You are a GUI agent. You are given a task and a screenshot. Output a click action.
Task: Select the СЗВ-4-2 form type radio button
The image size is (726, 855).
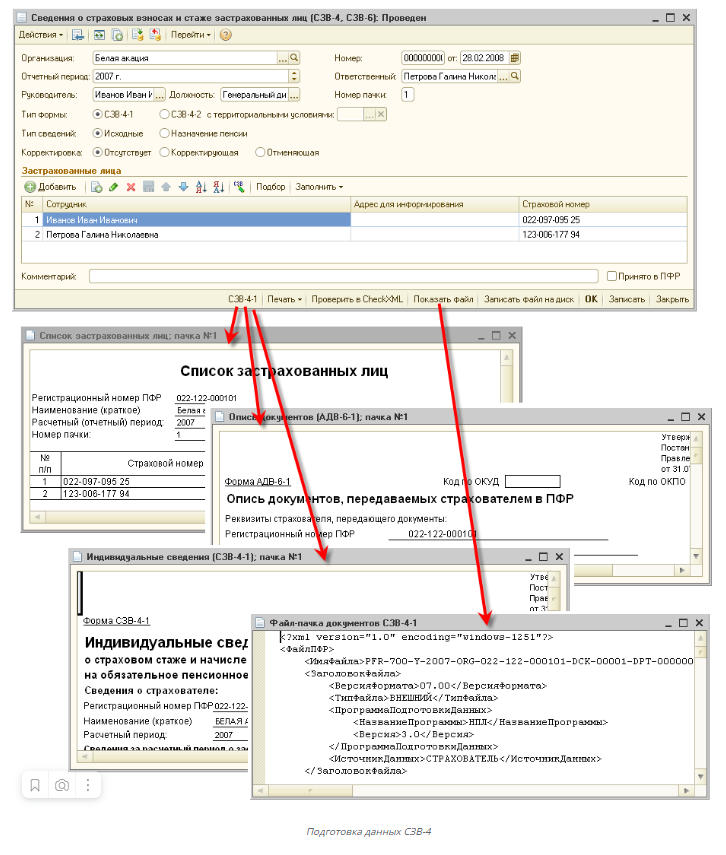[x=163, y=115]
